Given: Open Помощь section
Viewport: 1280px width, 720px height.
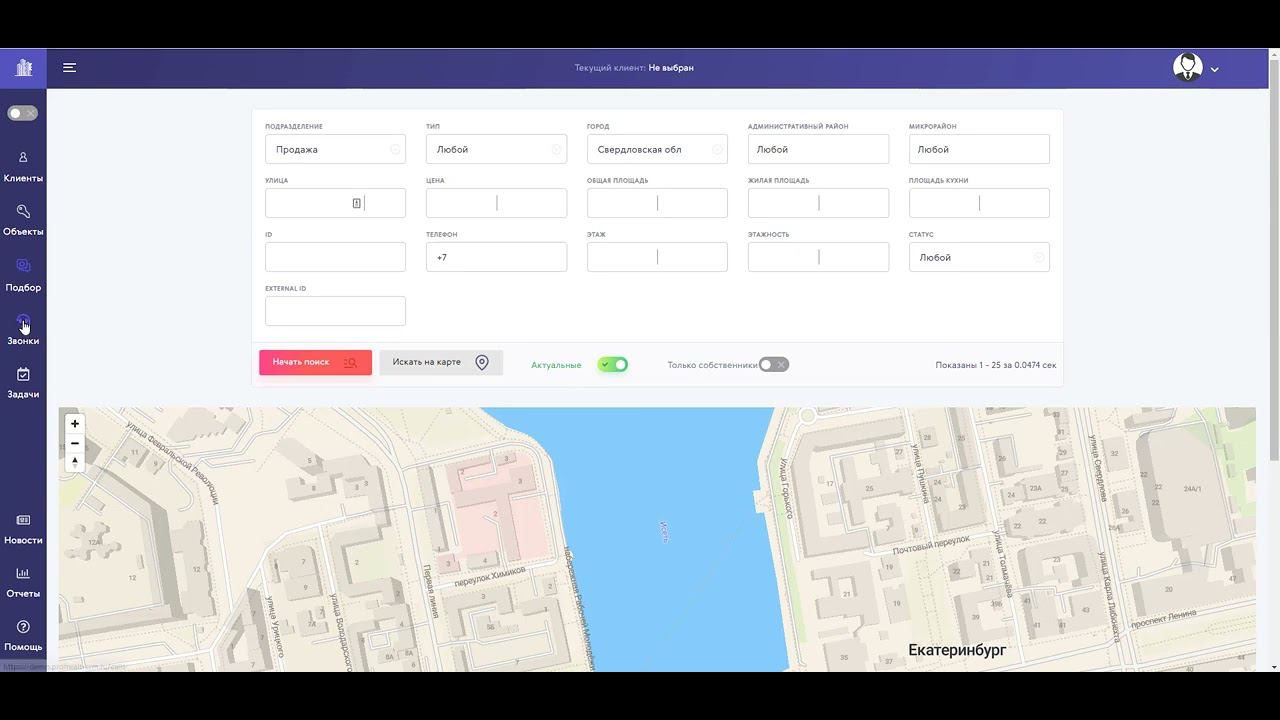Looking at the screenshot, I should [23, 636].
